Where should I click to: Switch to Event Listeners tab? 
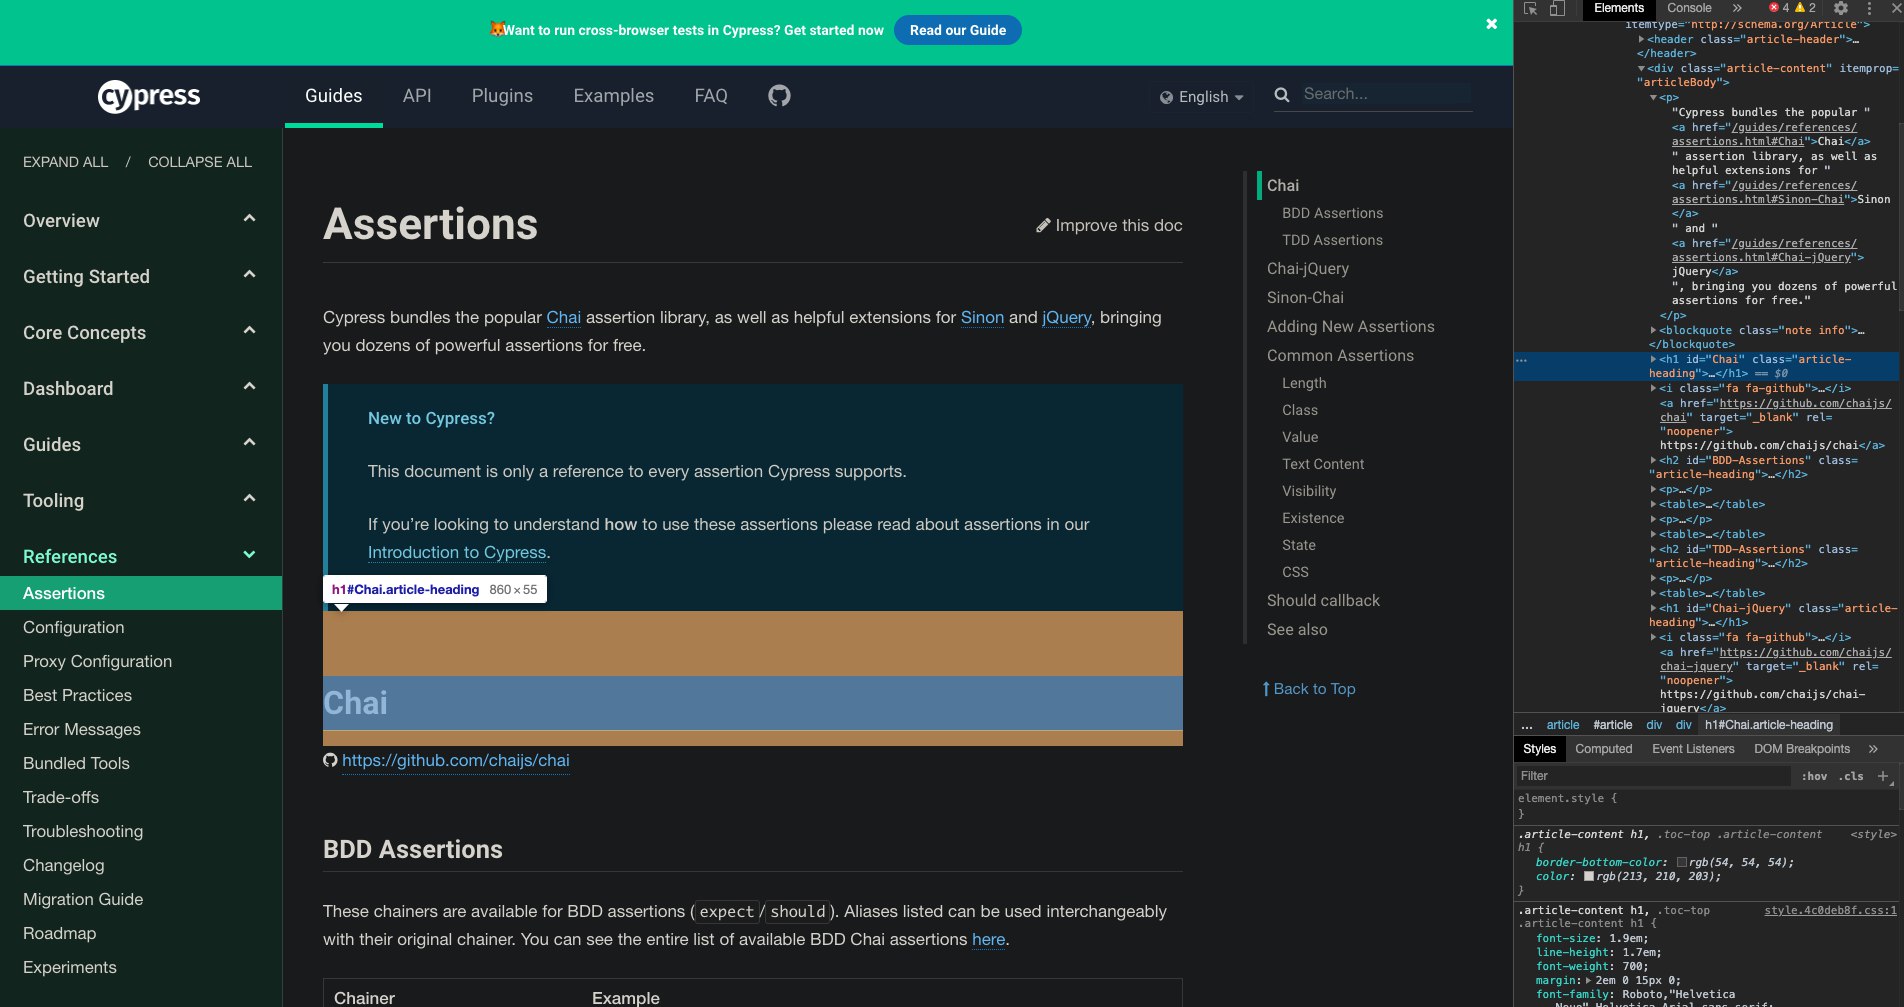(1693, 749)
